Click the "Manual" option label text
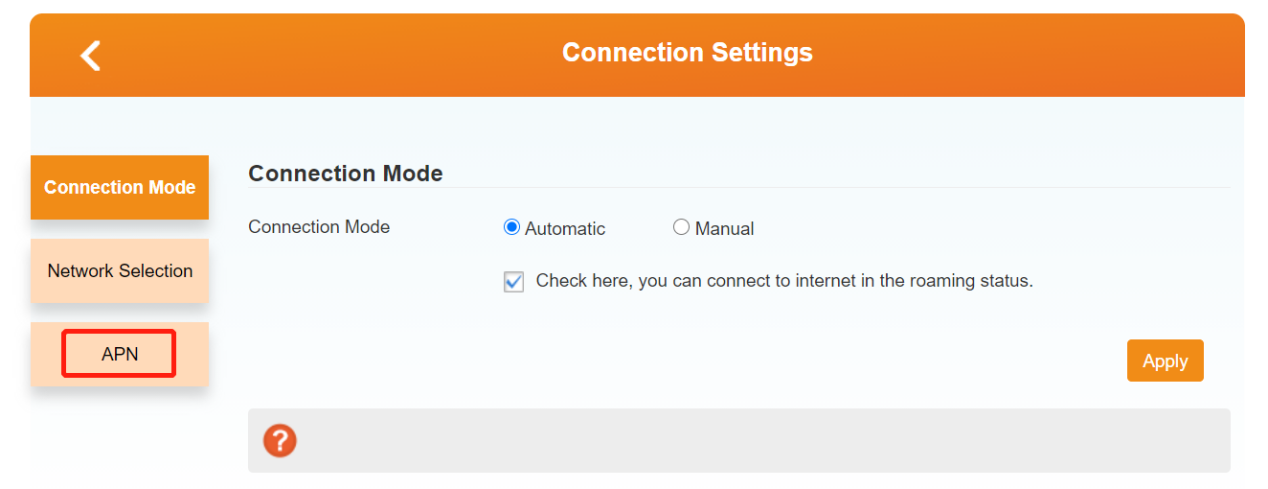 pyautogui.click(x=724, y=229)
